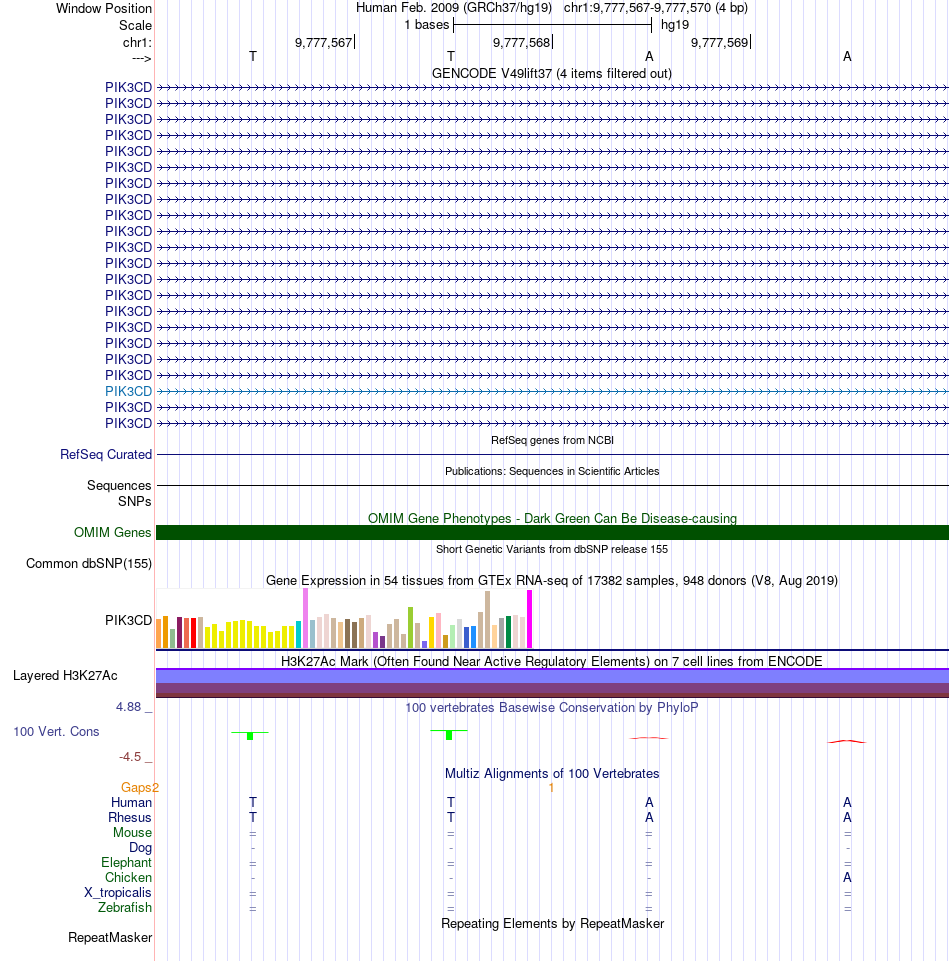Click the 4.88 PhyloP upper limit

coord(129,707)
